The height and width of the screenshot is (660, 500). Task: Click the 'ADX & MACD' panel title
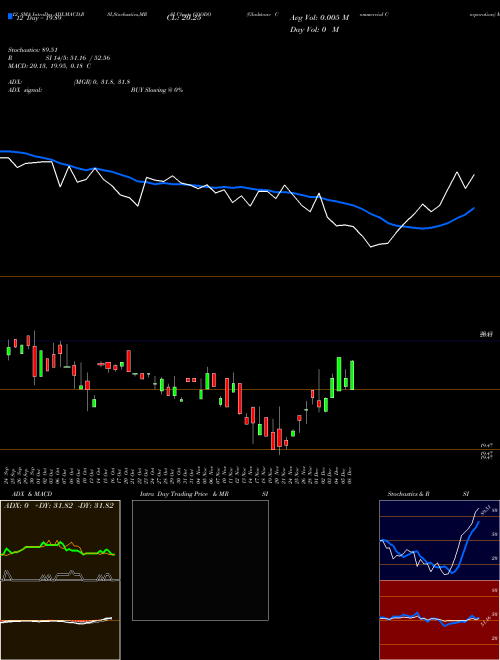click(x=32, y=494)
